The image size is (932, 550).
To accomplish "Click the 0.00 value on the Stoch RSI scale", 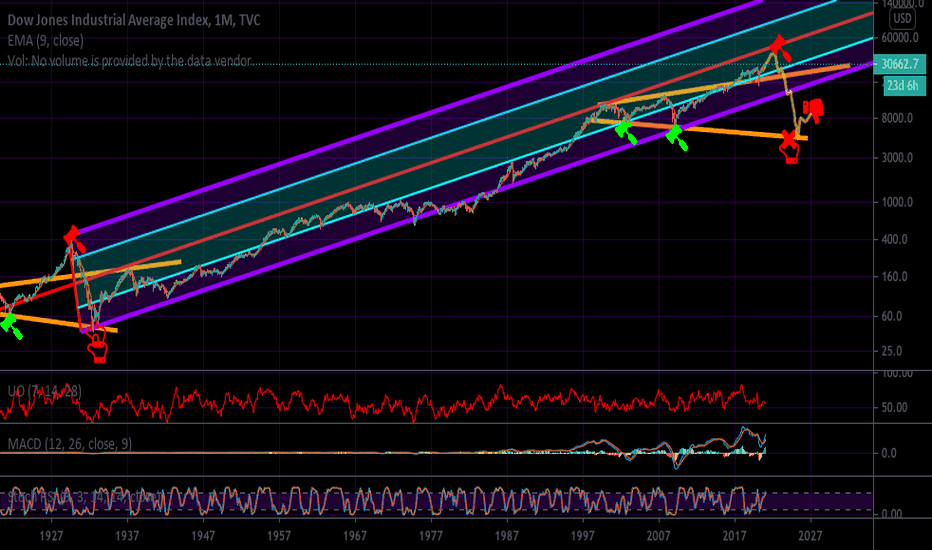I will 892,514.
